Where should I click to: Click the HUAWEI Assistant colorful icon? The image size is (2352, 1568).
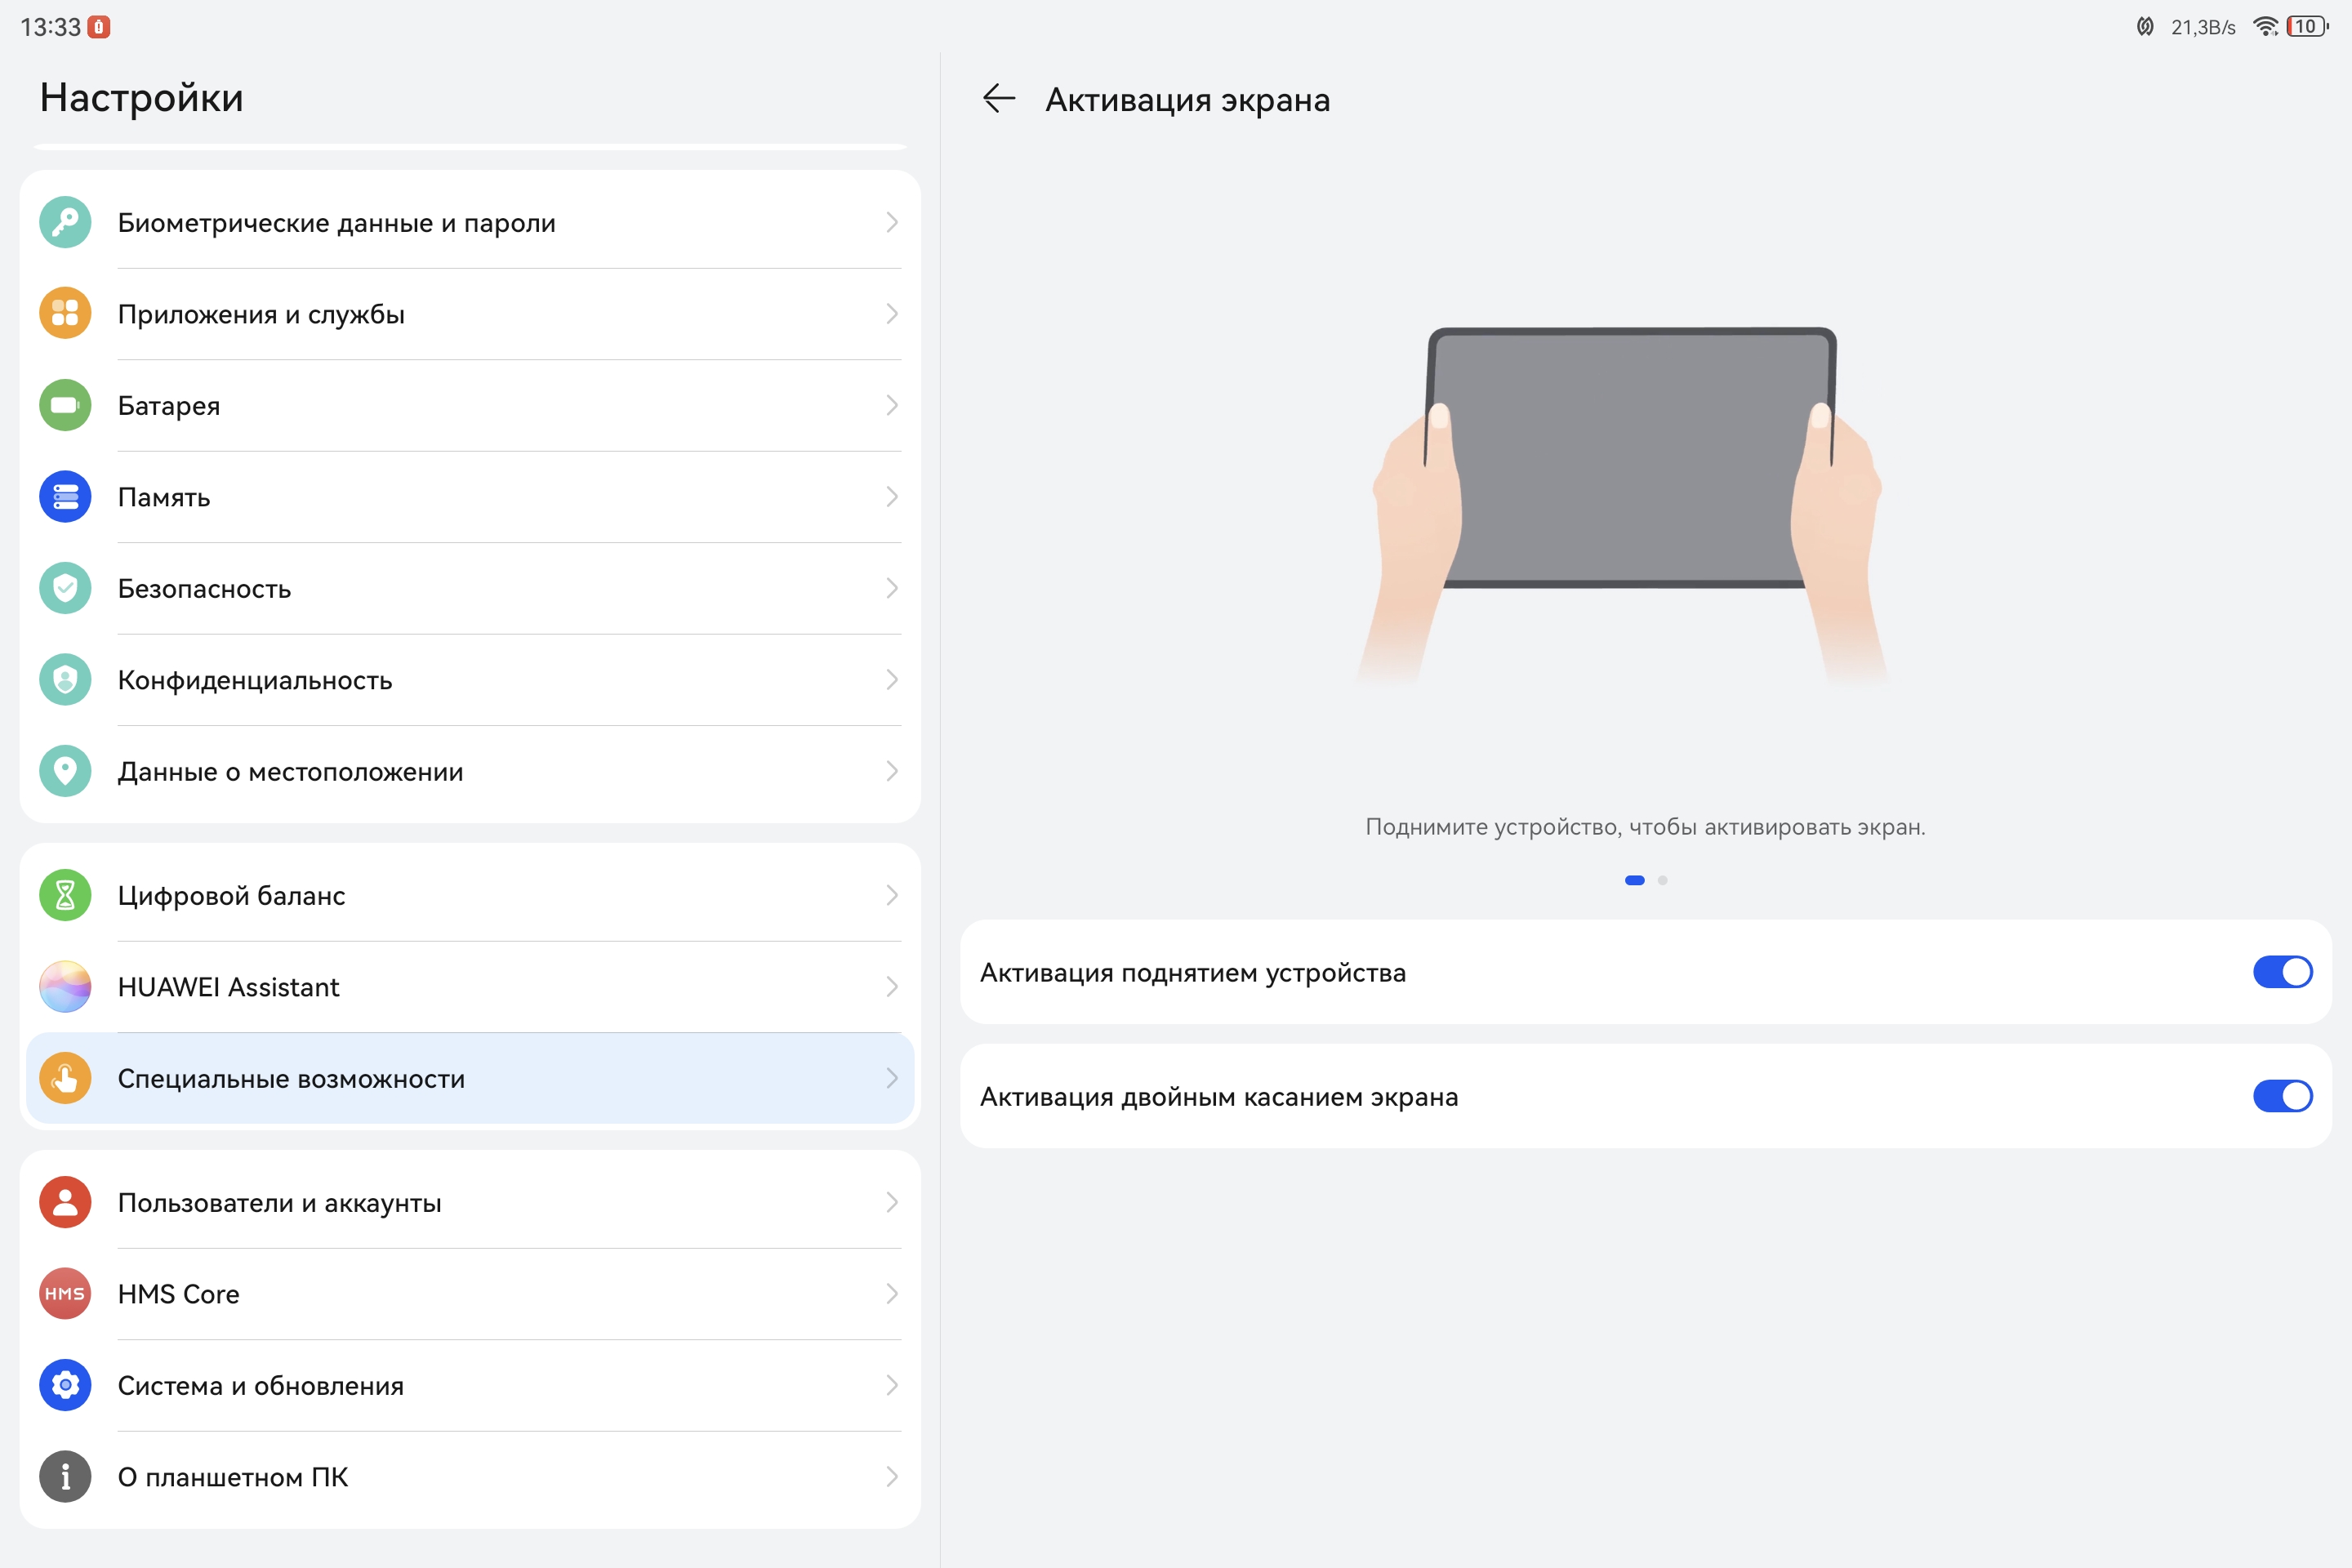point(65,987)
